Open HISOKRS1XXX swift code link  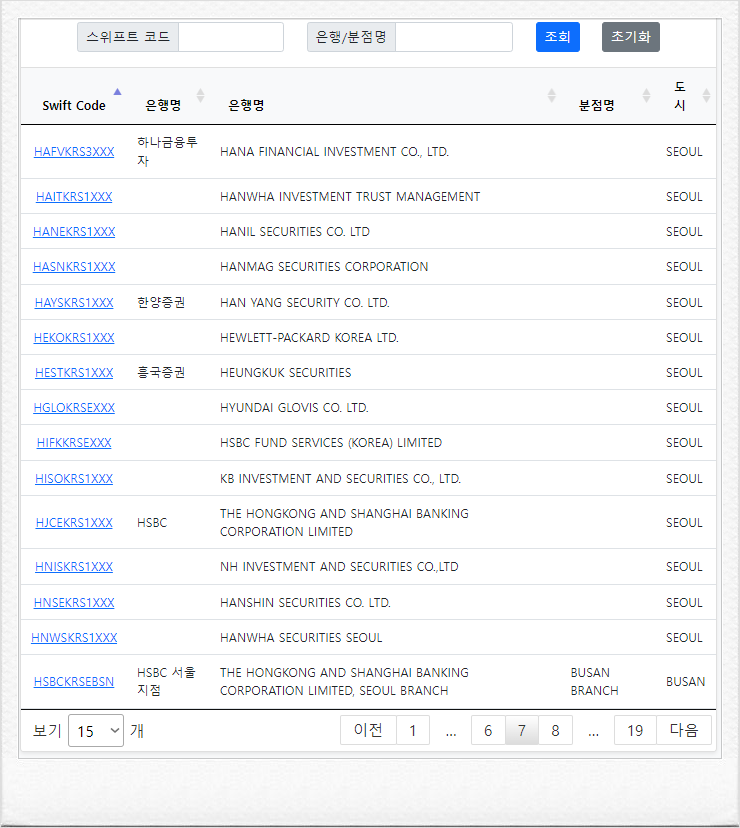74,479
